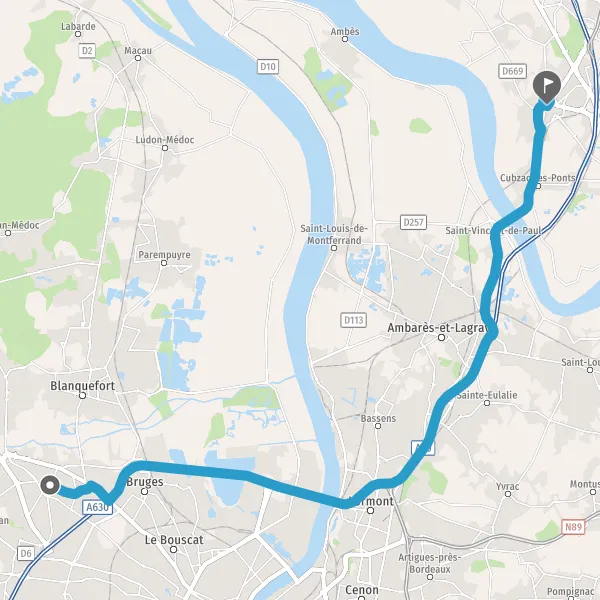Click the destination flag marker
Screen dimensions: 600x600
coord(547,87)
